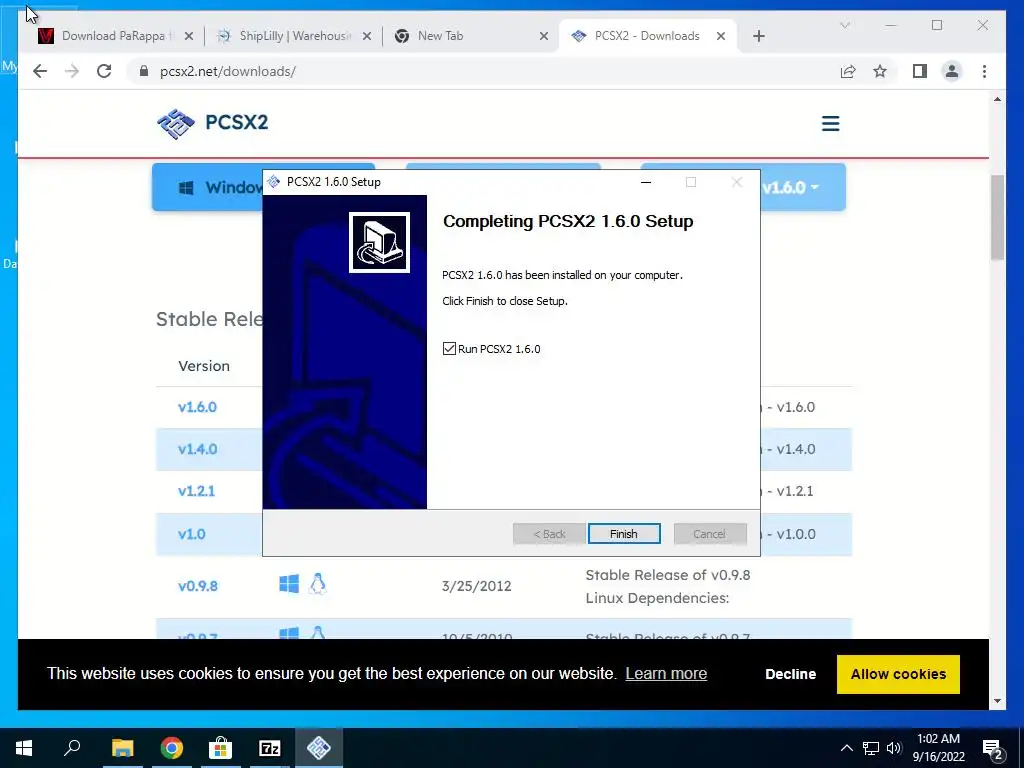Click the network tray icon
The height and width of the screenshot is (768, 1024).
click(871, 748)
